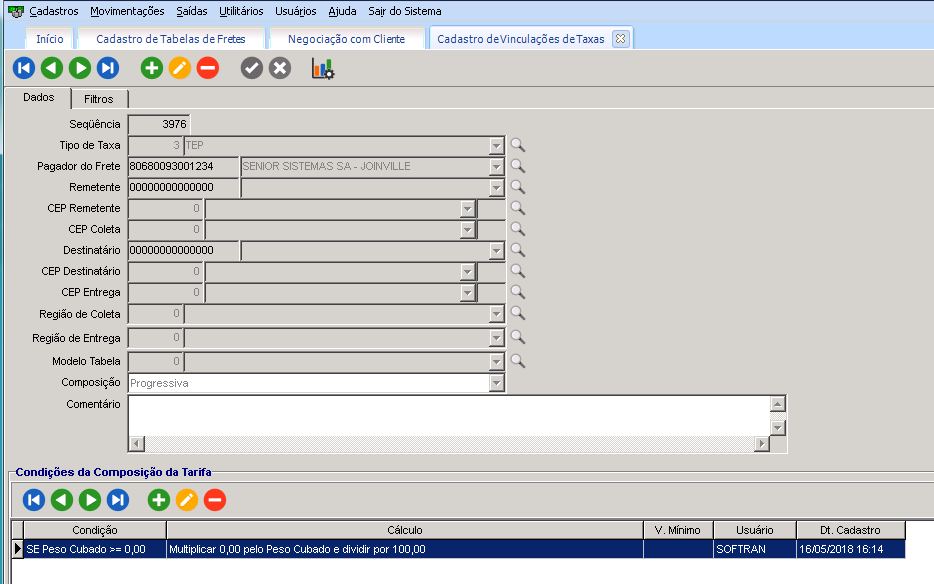Expand the Região de Coleta dropdown
The width and height of the screenshot is (934, 584).
pos(496,314)
